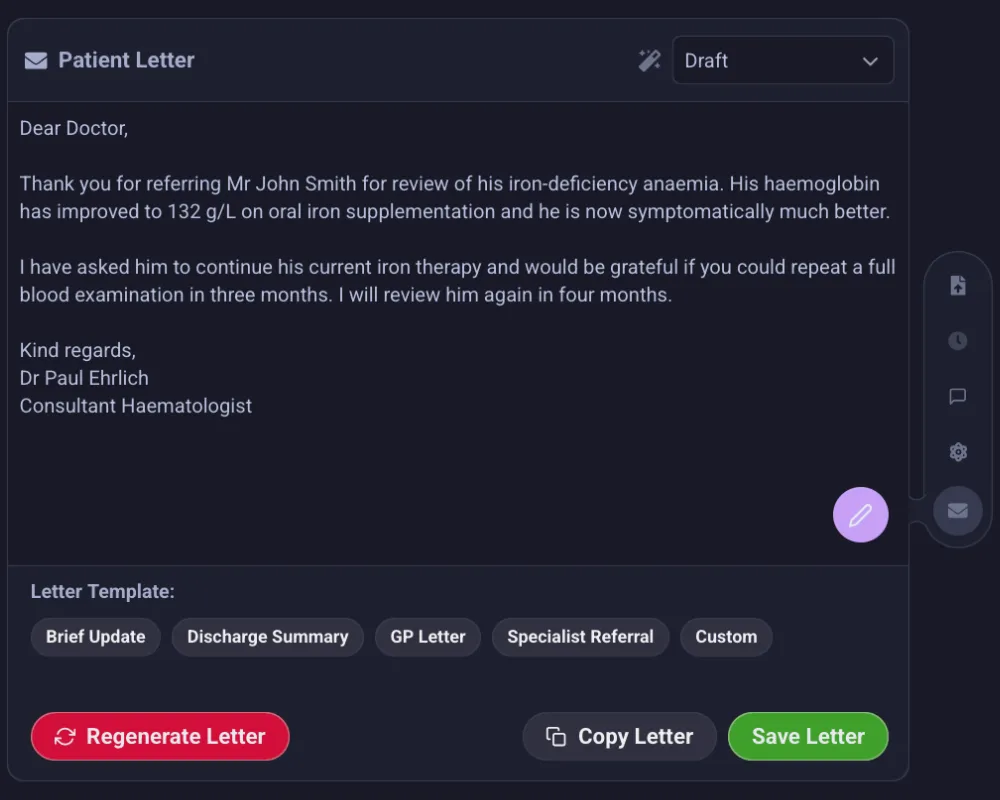Viewport: 1000px width, 800px height.
Task: Open the Draft status dropdown
Action: (x=783, y=61)
